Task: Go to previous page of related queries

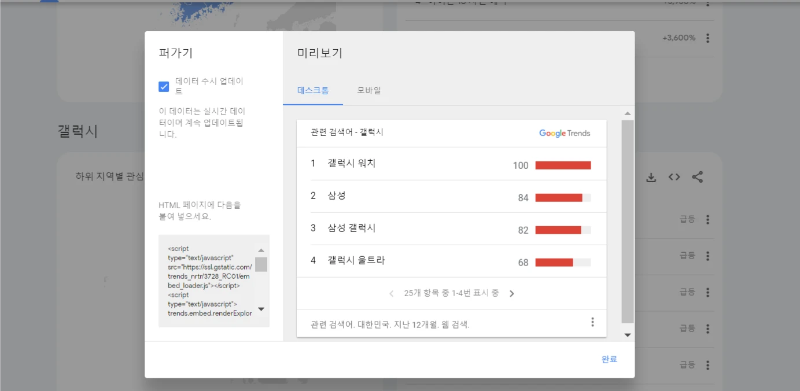Action: [x=391, y=294]
